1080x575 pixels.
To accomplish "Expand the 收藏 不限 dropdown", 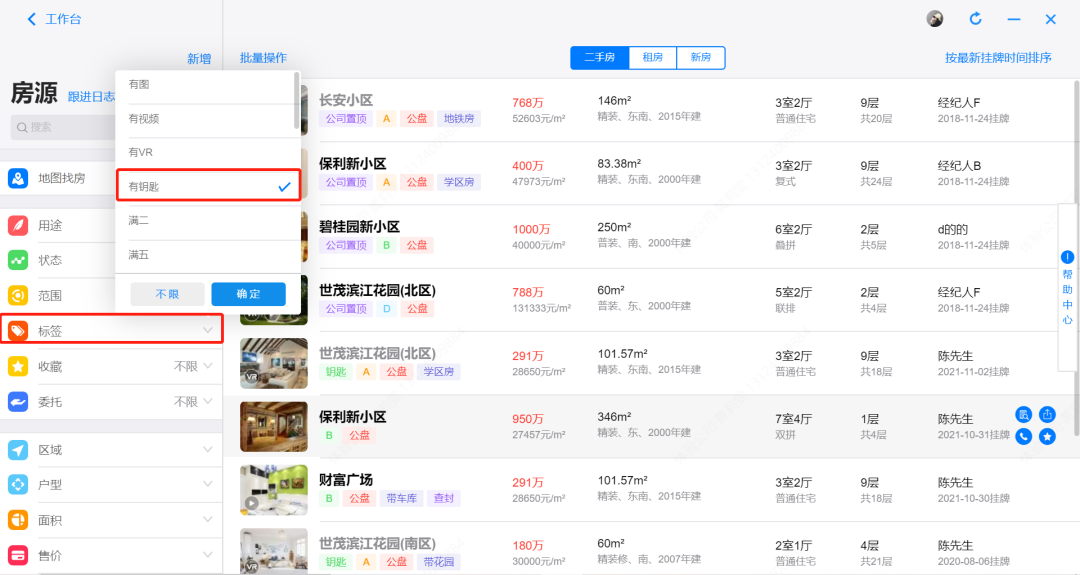I will [194, 366].
